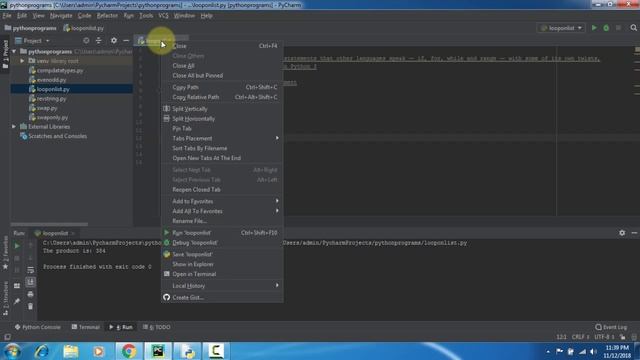Toggle scroll to end icon in Run console
The image size is (640, 360).
click(30, 282)
